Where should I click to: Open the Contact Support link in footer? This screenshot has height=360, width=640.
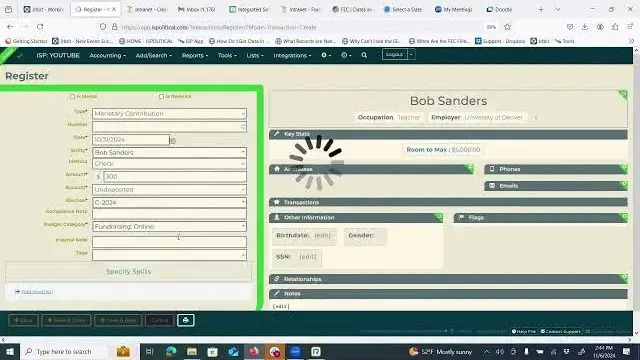[x=560, y=331]
